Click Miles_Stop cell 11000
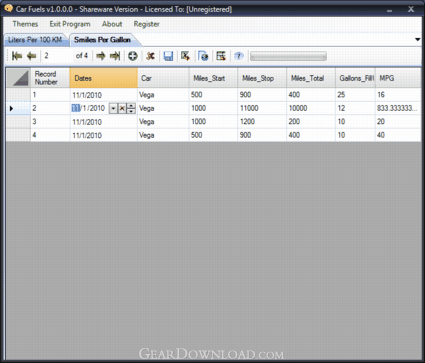425x363 pixels. click(262, 108)
